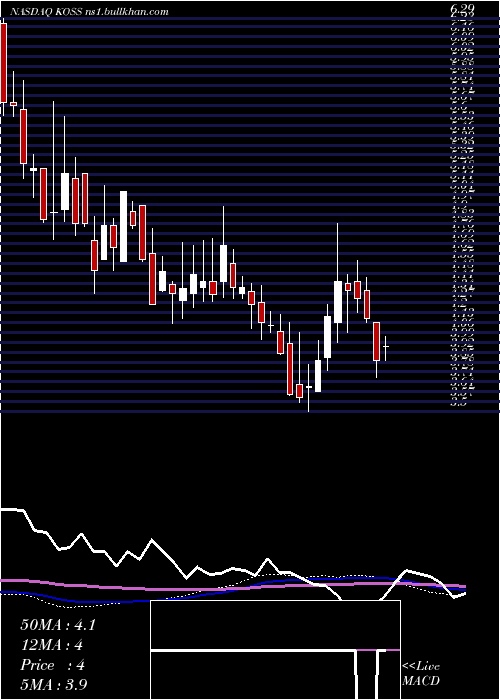Click the 6.29 top price label
The height and width of the screenshot is (700, 500).
coord(462,8)
